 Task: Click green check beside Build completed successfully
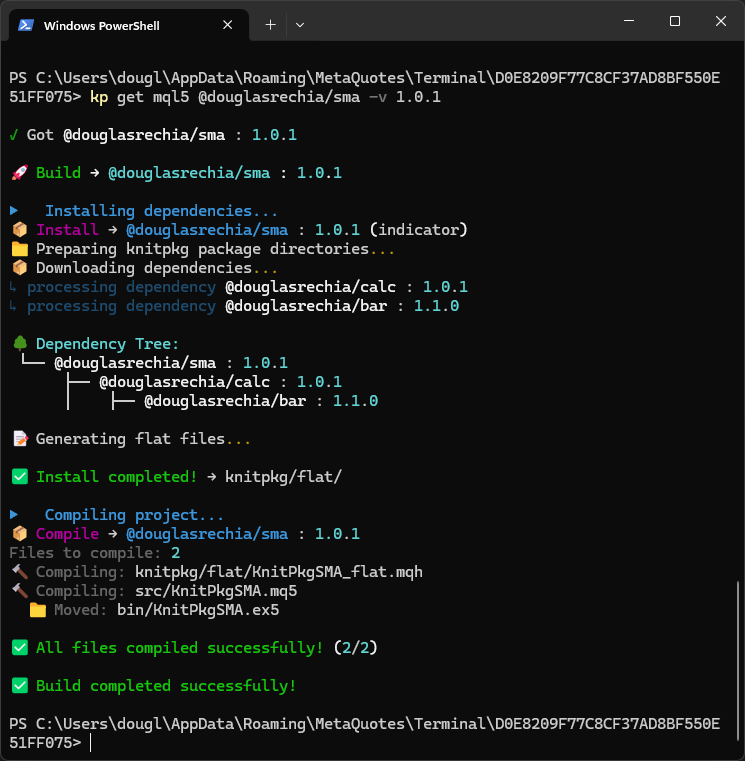[x=20, y=685]
